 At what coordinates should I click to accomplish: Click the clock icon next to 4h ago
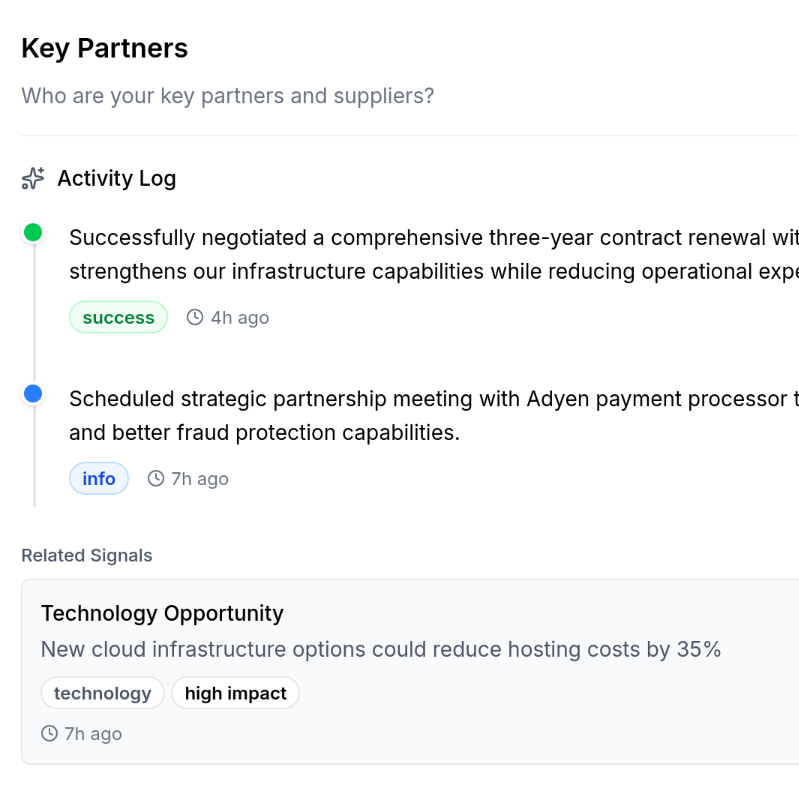point(195,317)
